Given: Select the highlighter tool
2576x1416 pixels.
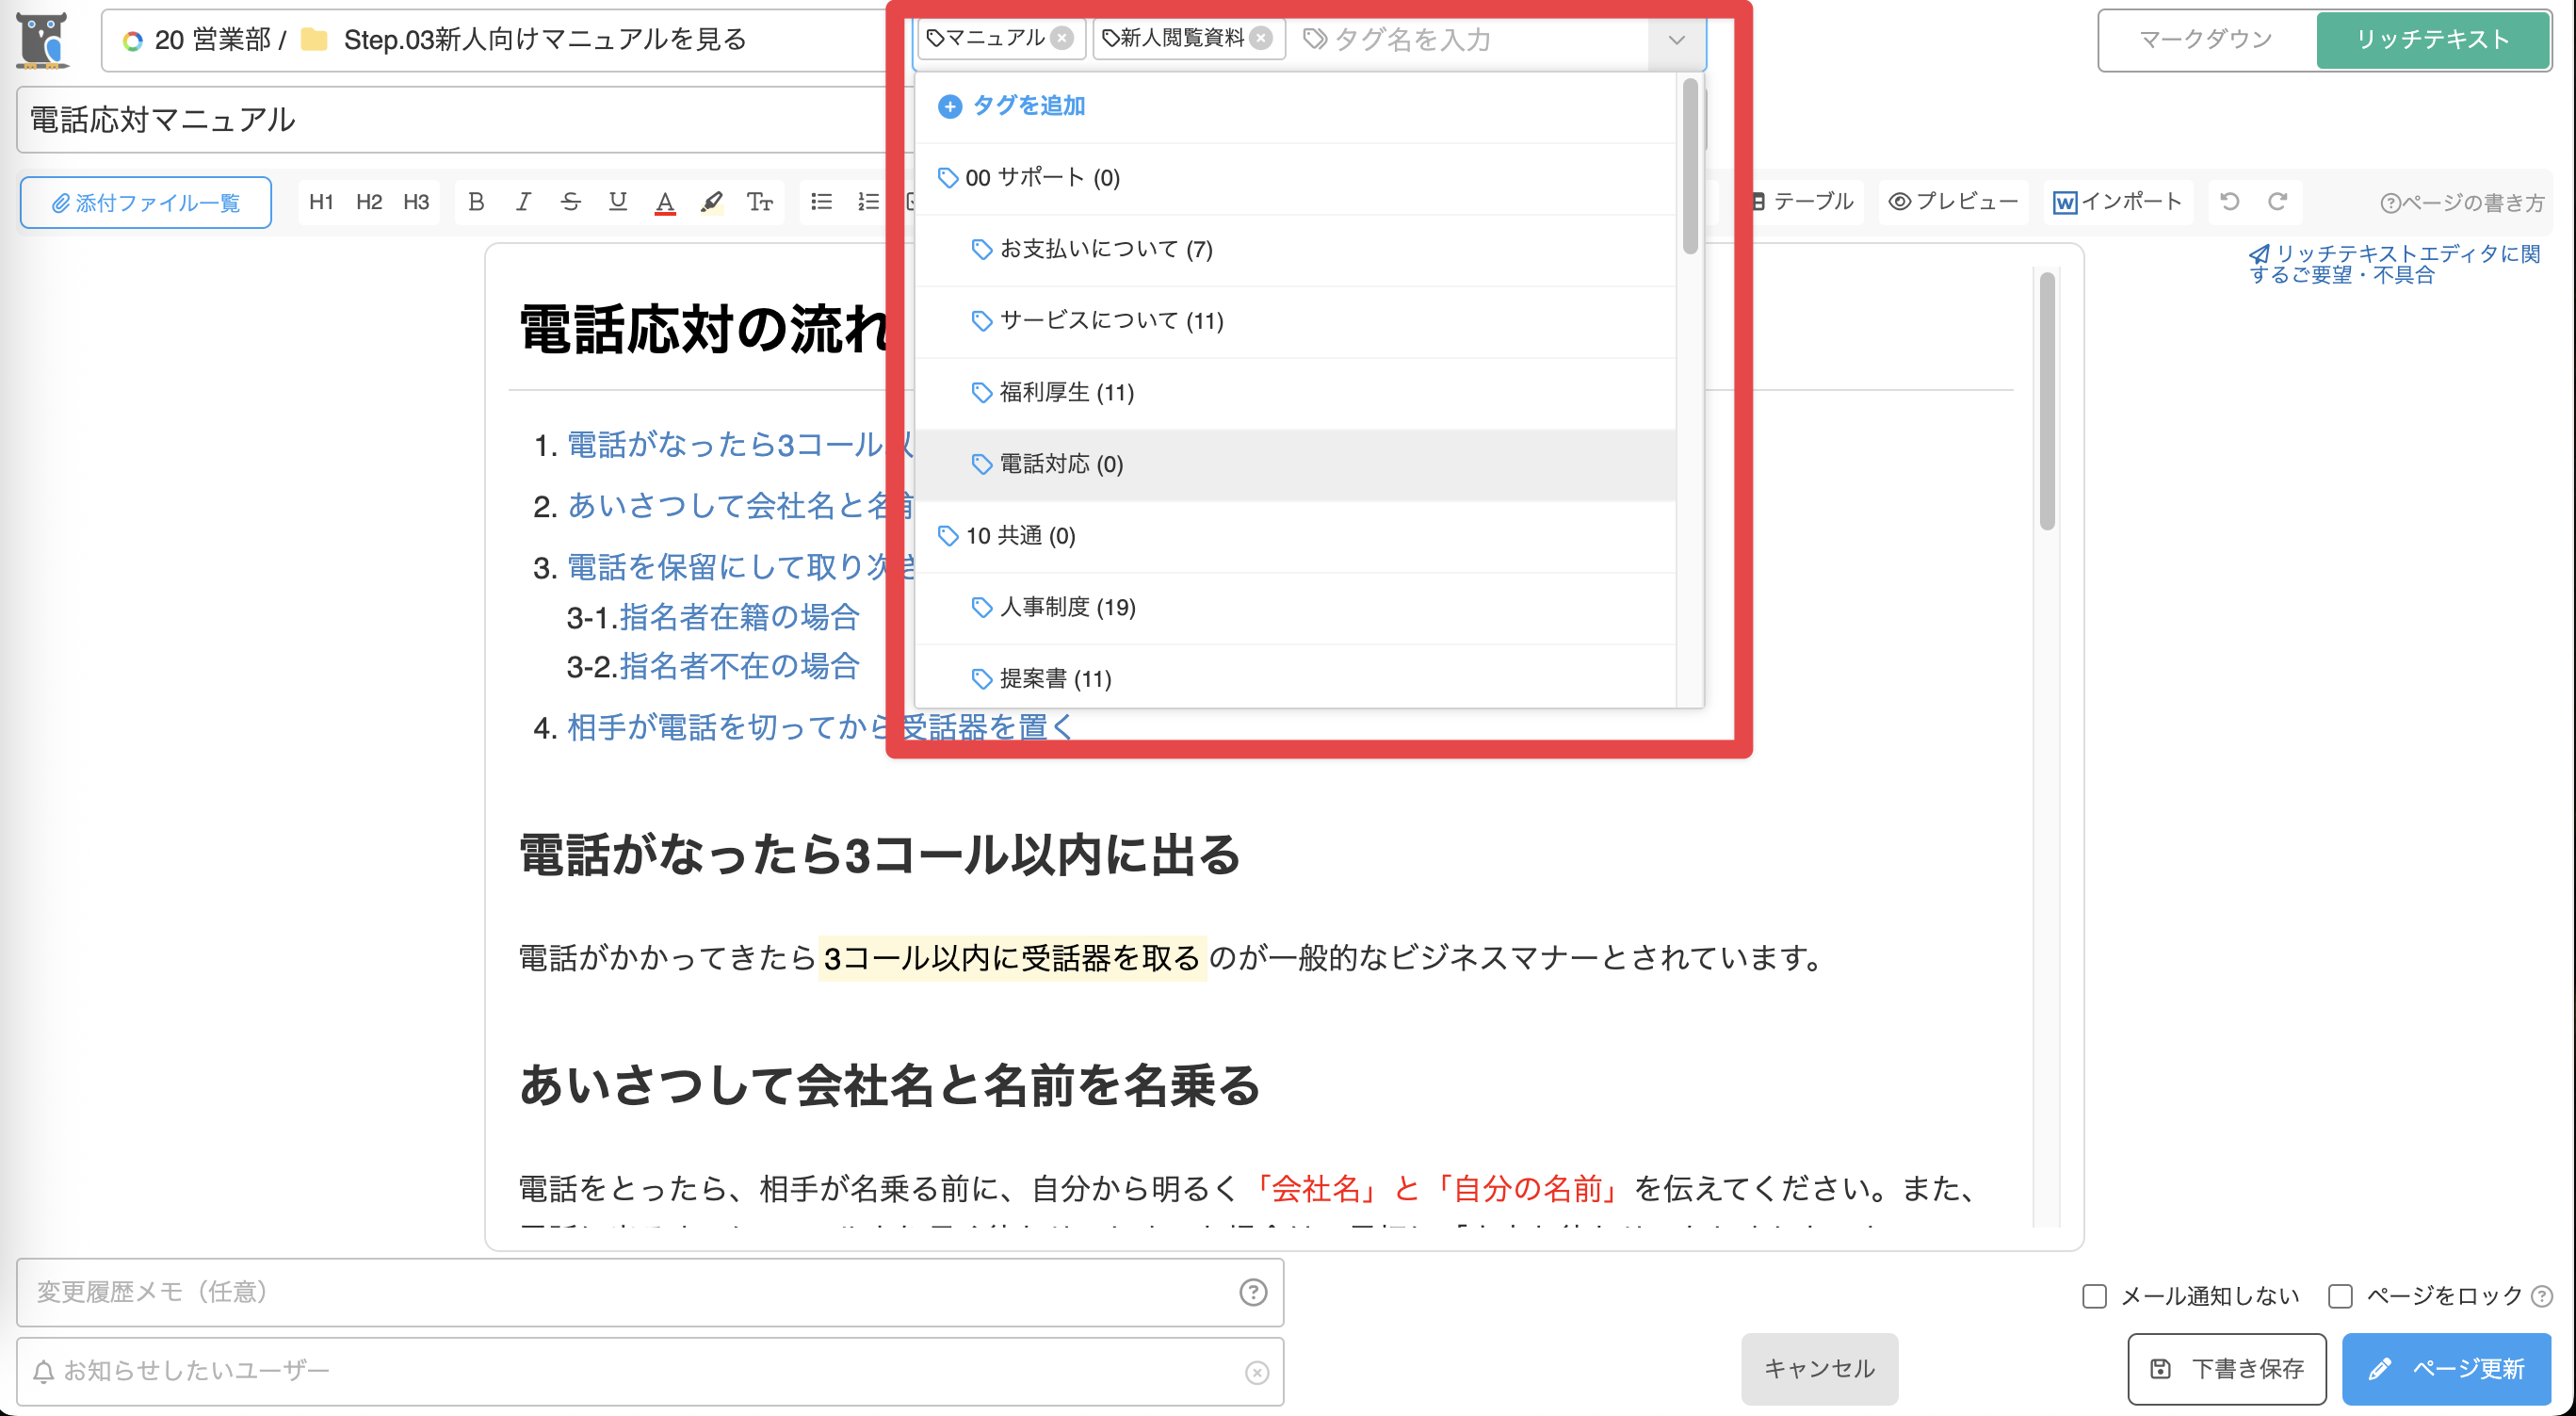Looking at the screenshot, I should tap(712, 201).
